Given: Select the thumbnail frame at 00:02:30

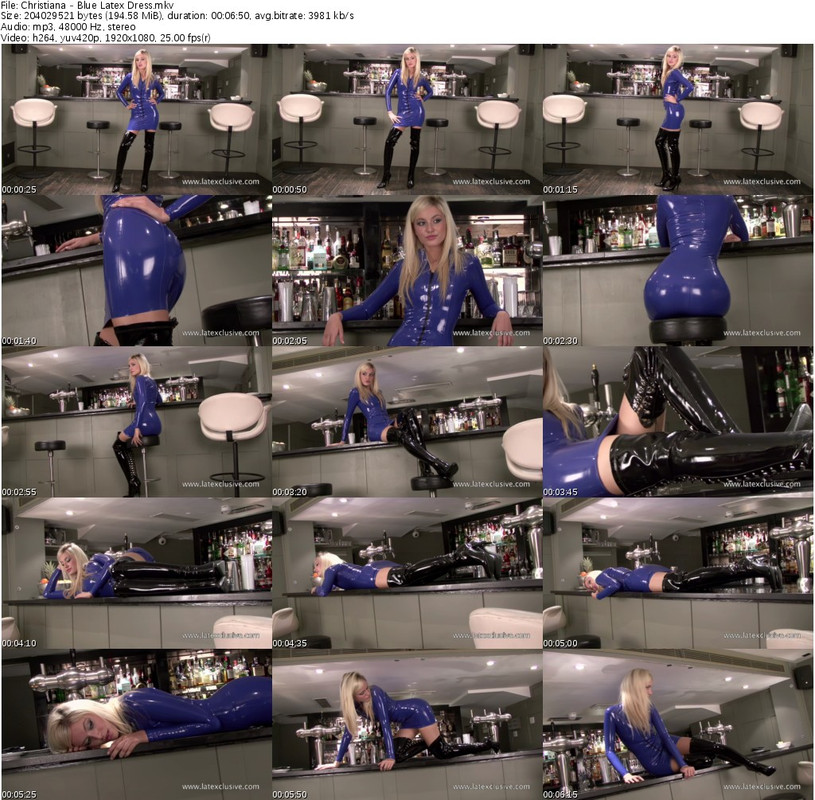Looking at the screenshot, I should pos(678,271).
